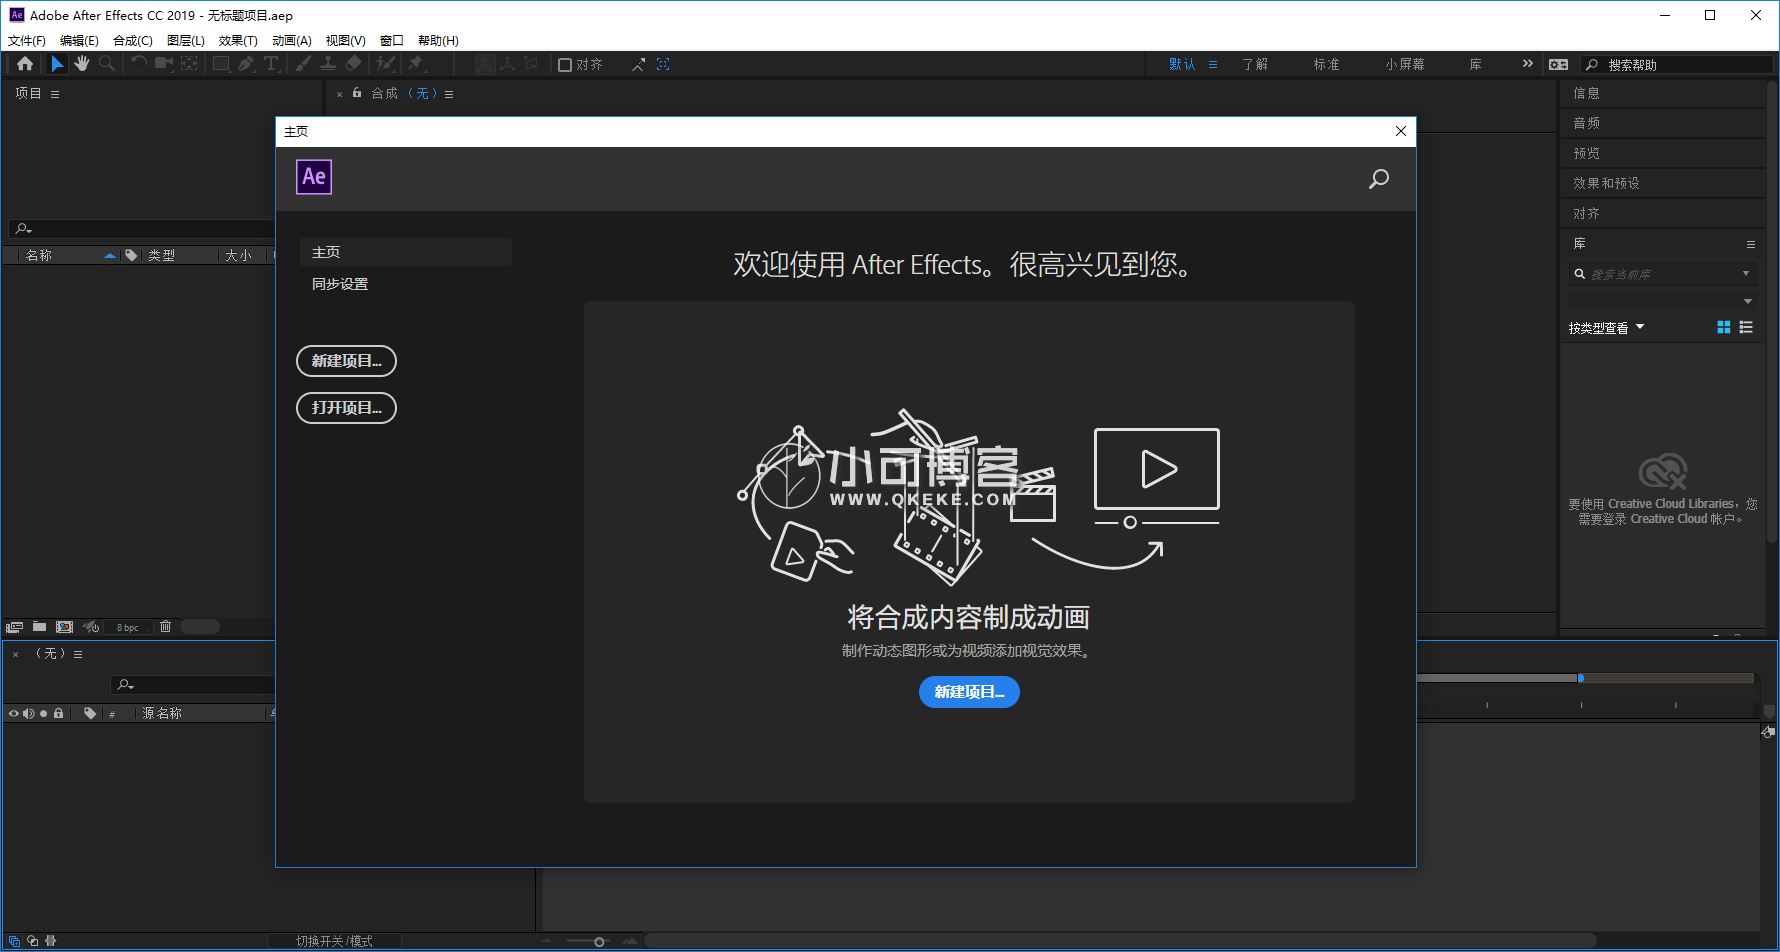Image resolution: width=1780 pixels, height=952 pixels.
Task: Create a new folder in Project panel
Action: coord(39,627)
